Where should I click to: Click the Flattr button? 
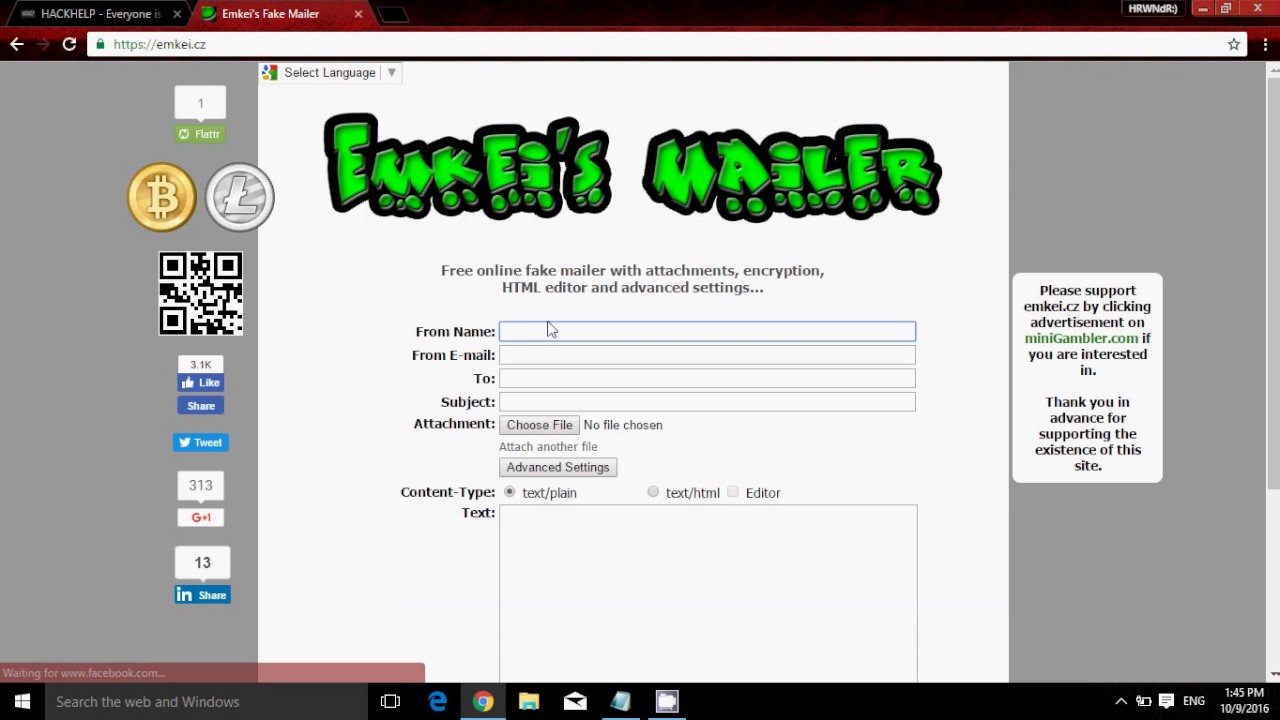(x=200, y=134)
